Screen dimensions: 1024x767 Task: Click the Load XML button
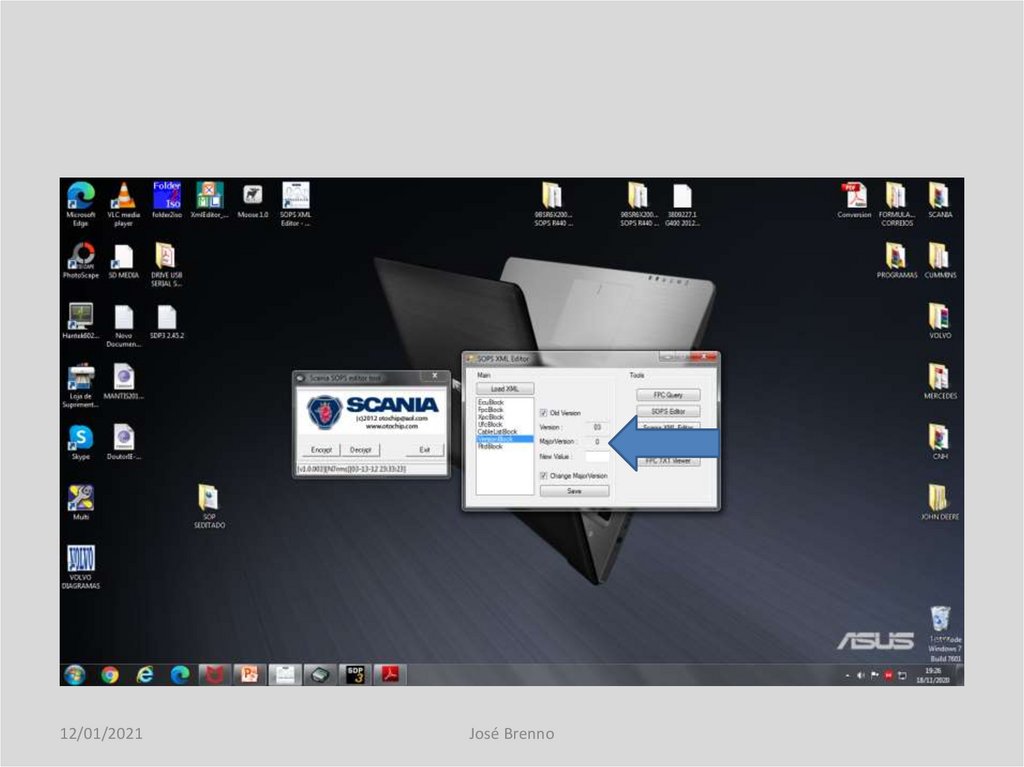[505, 388]
